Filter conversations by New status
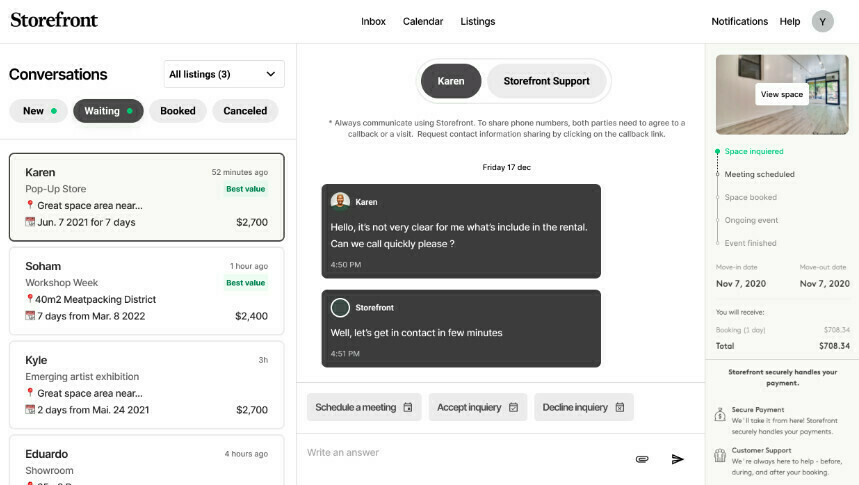Viewport: 859px width, 485px height. (x=39, y=111)
